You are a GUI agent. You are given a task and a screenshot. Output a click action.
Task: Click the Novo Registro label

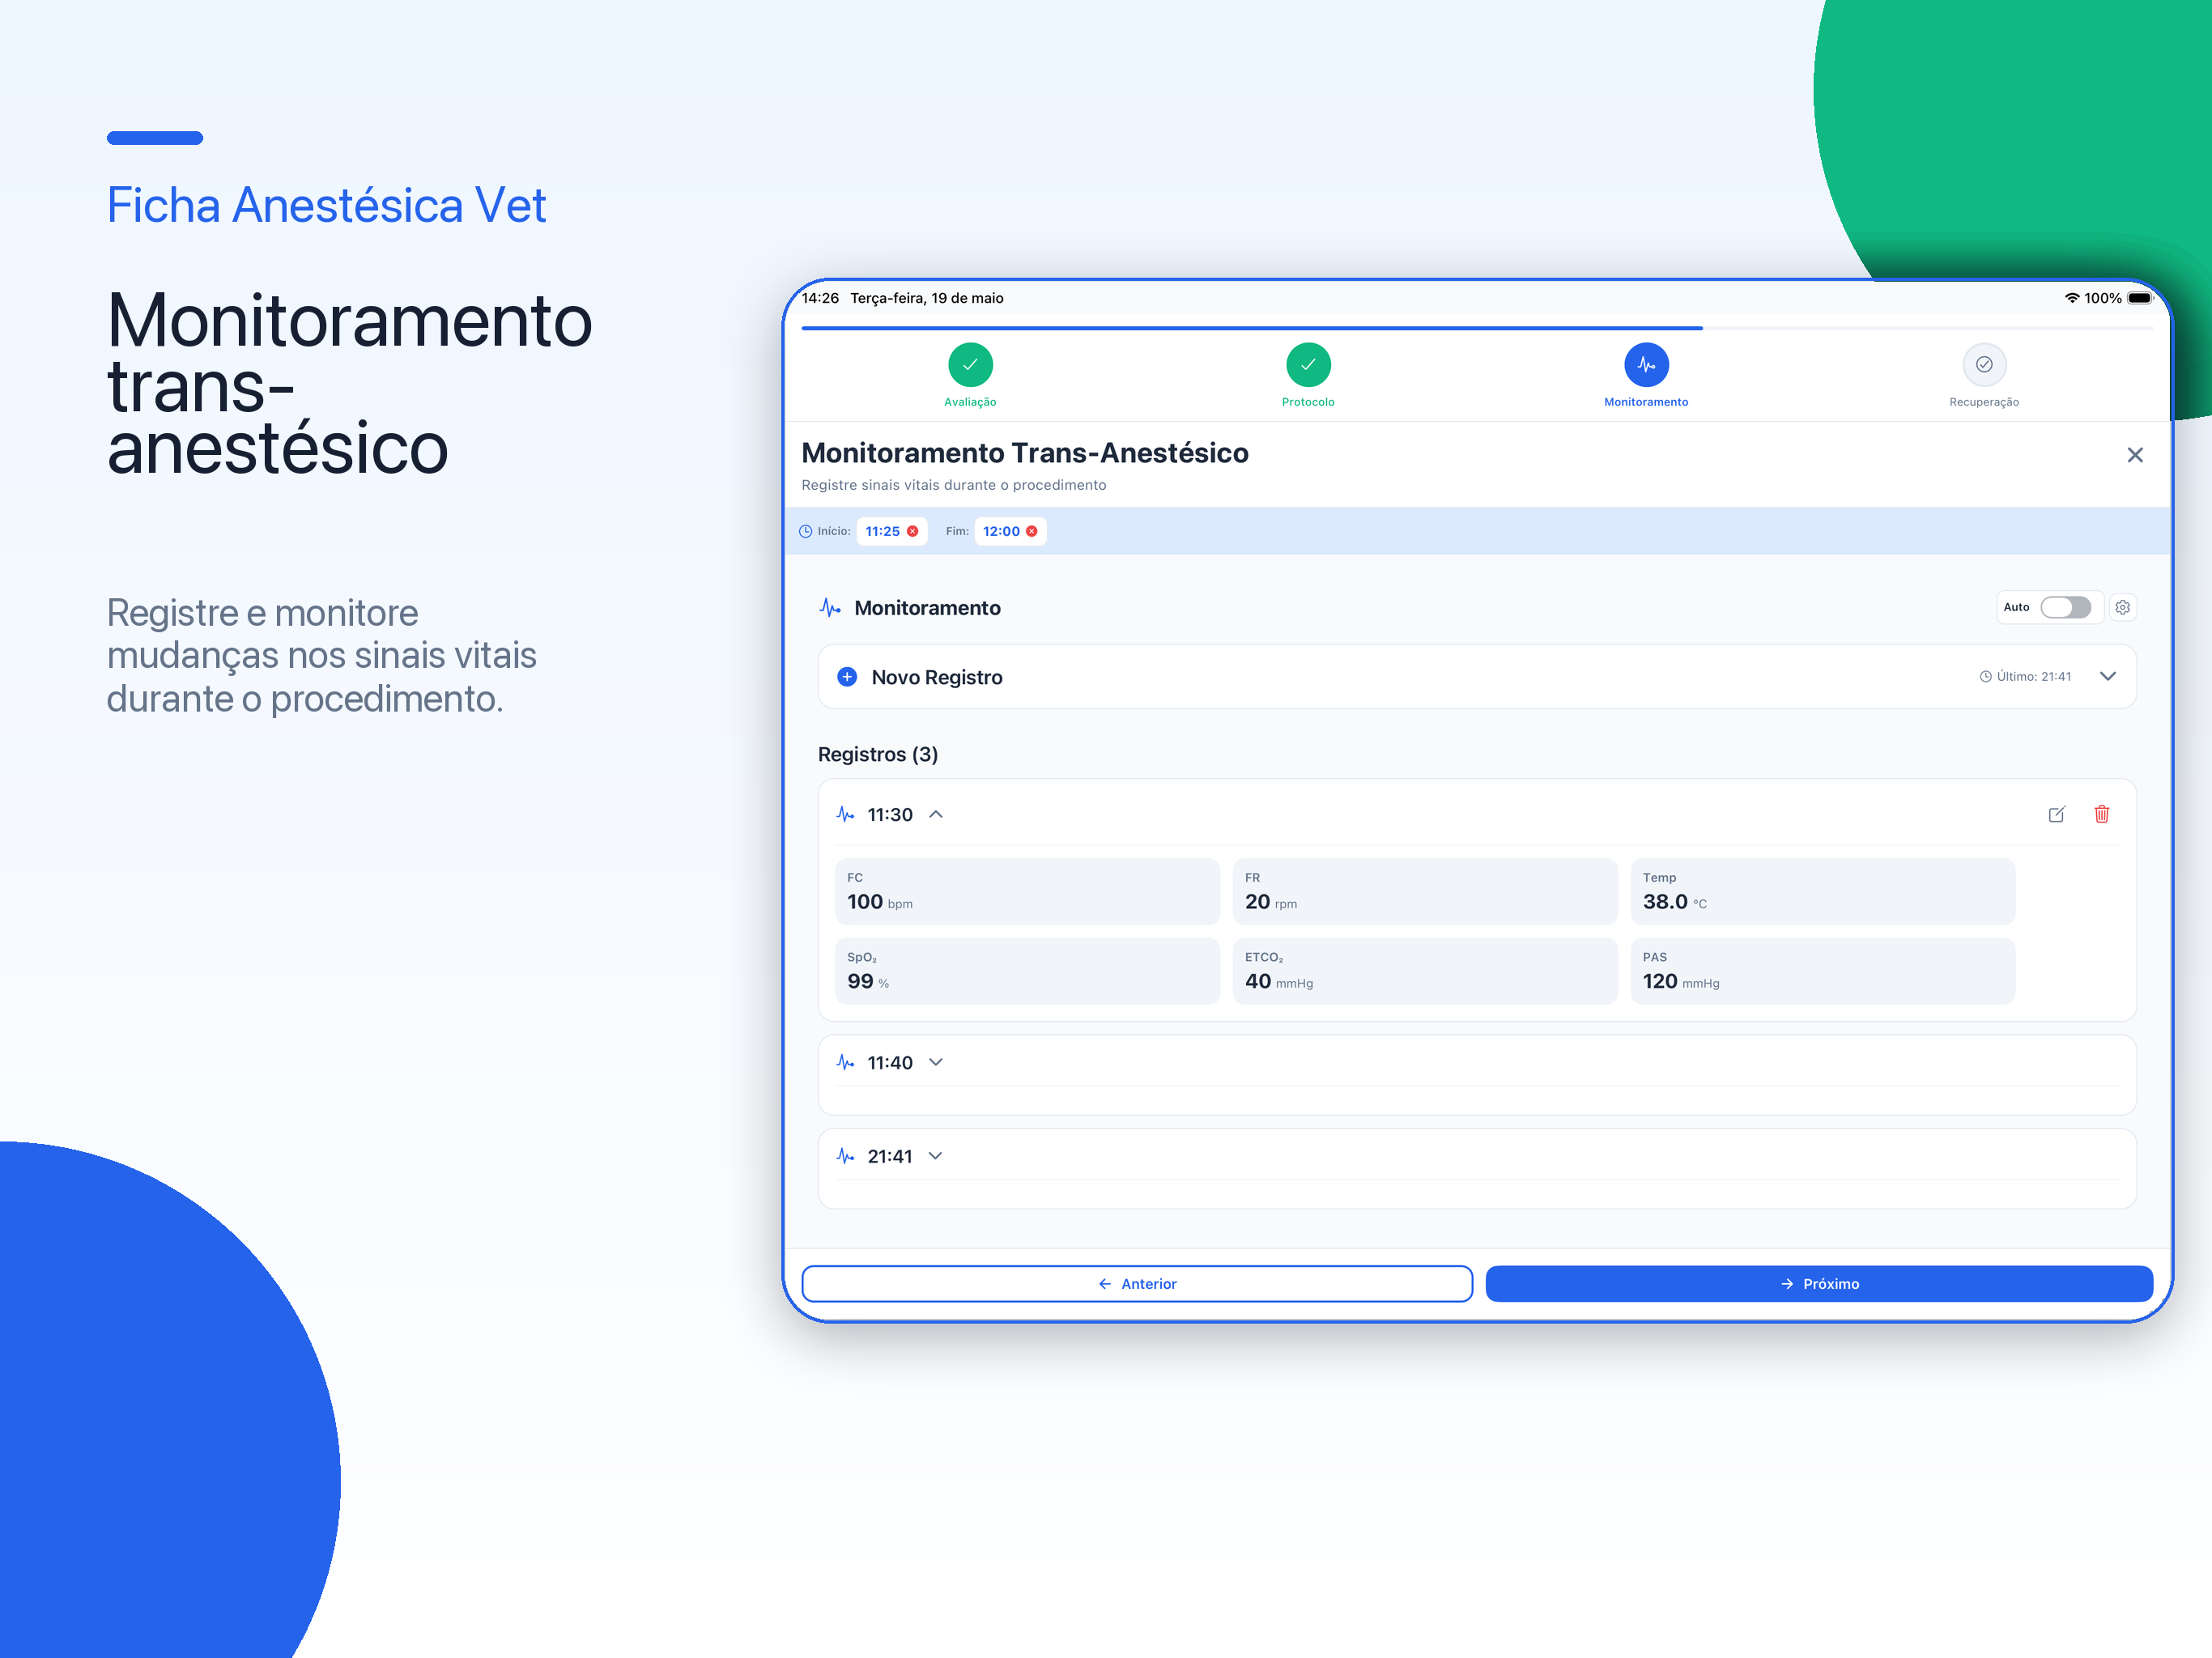tap(937, 677)
